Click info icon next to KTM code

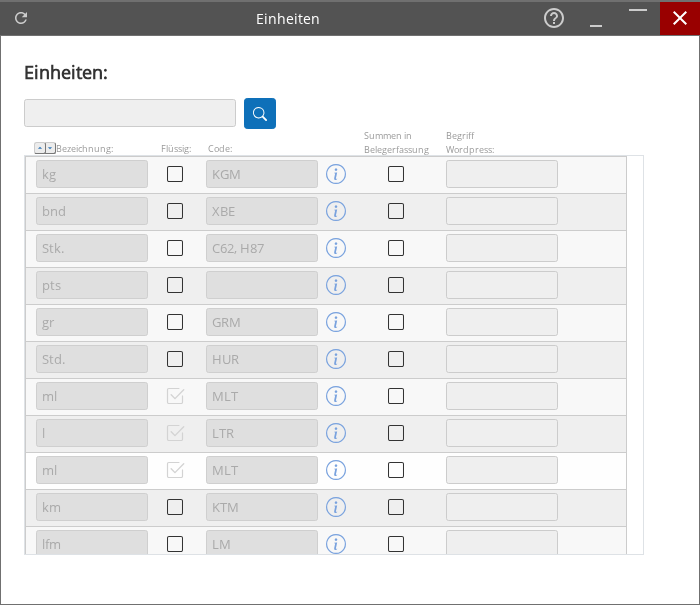tap(336, 507)
